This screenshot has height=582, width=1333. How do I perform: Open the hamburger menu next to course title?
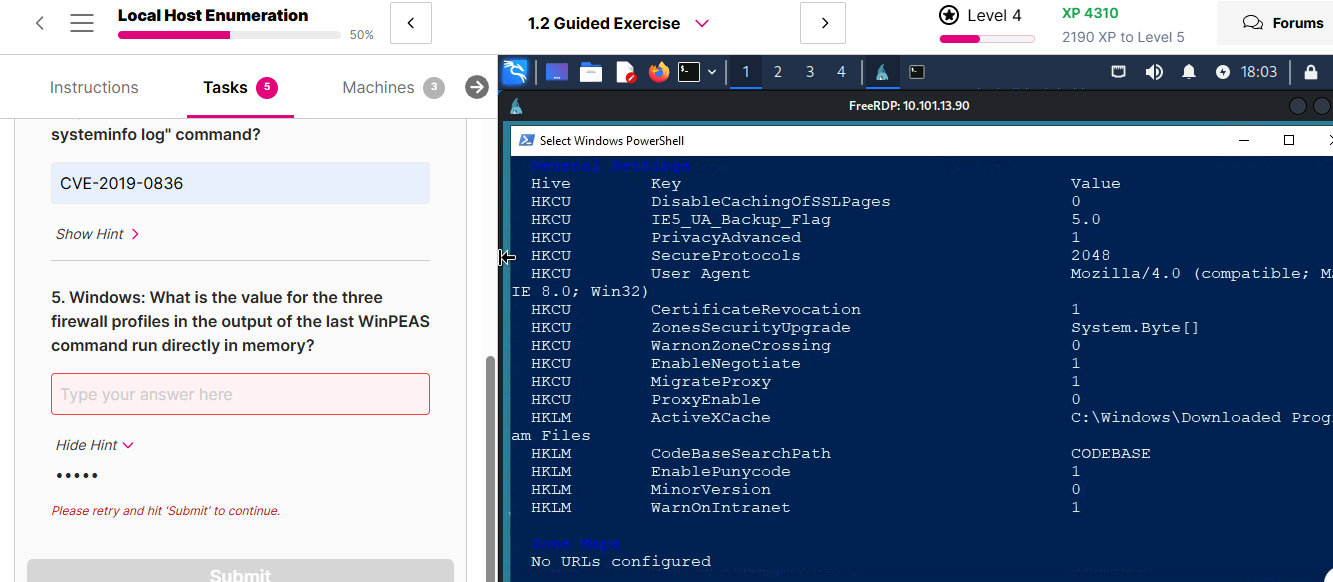82,23
